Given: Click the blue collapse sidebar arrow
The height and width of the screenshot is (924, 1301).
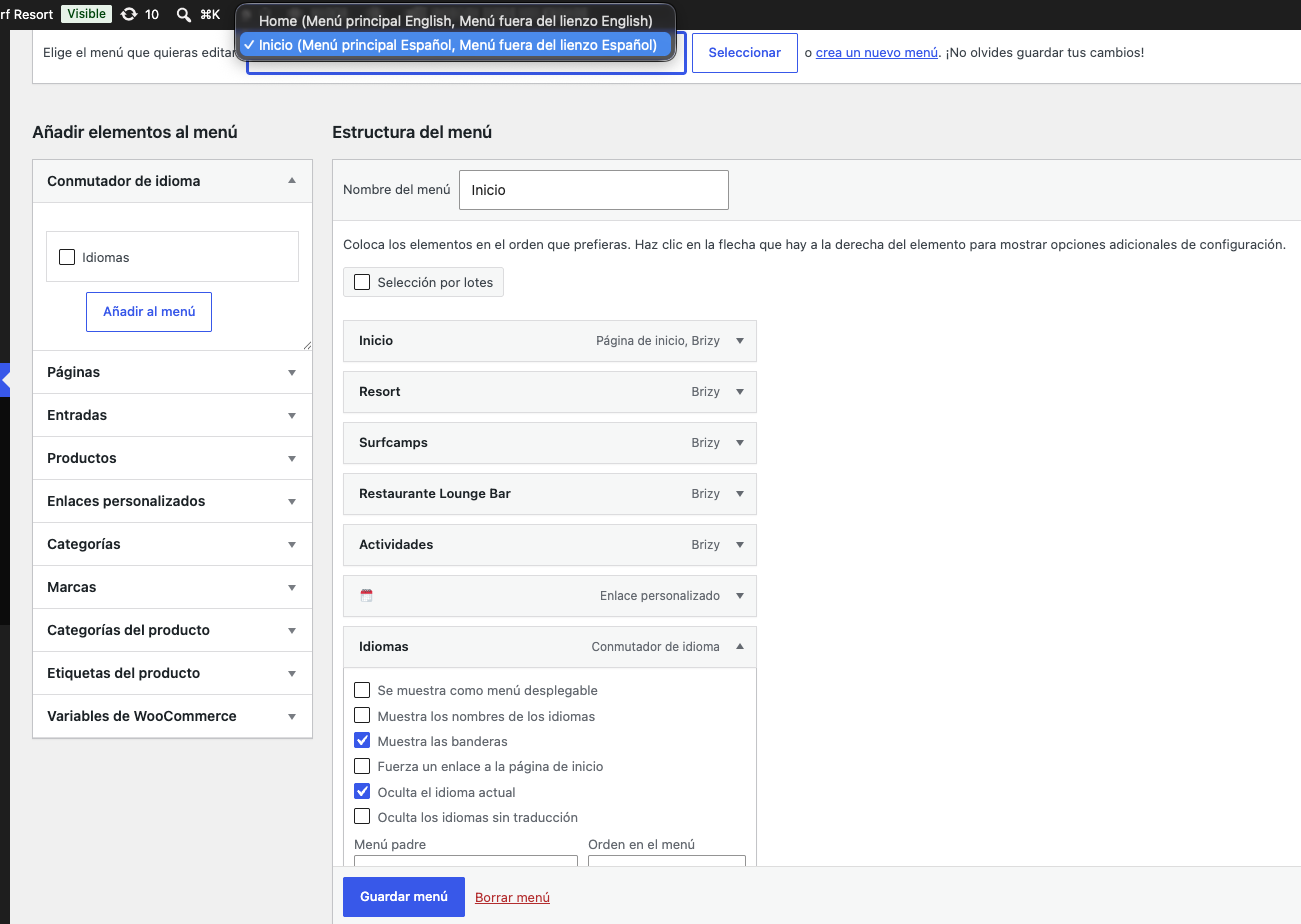Looking at the screenshot, I should tap(5, 380).
